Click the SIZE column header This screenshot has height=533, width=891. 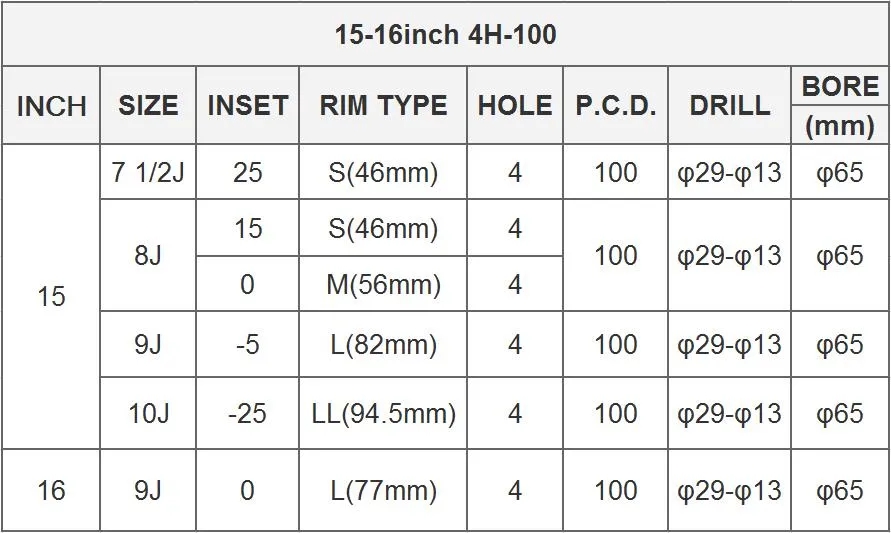[148, 106]
